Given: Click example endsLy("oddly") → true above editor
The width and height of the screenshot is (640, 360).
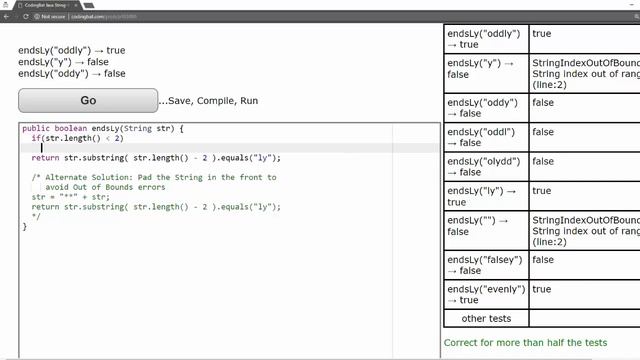Looking at the screenshot, I should tap(72, 50).
